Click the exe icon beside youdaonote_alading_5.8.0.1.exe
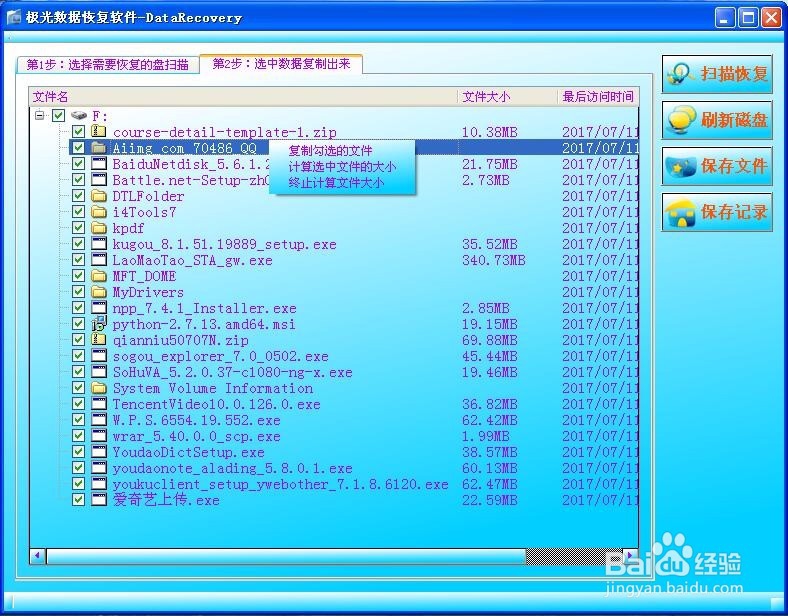The width and height of the screenshot is (788, 616). (99, 468)
